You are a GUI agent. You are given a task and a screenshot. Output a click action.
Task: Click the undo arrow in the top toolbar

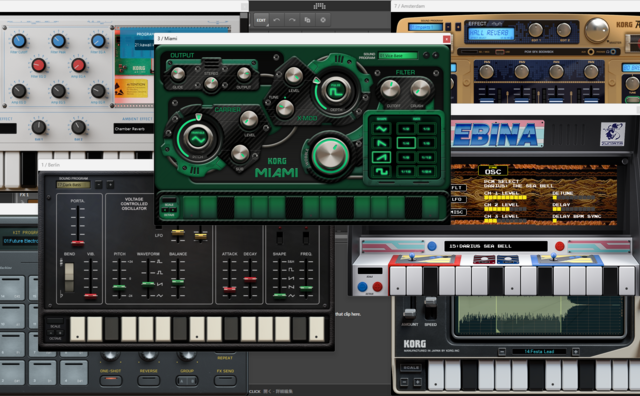tap(277, 20)
